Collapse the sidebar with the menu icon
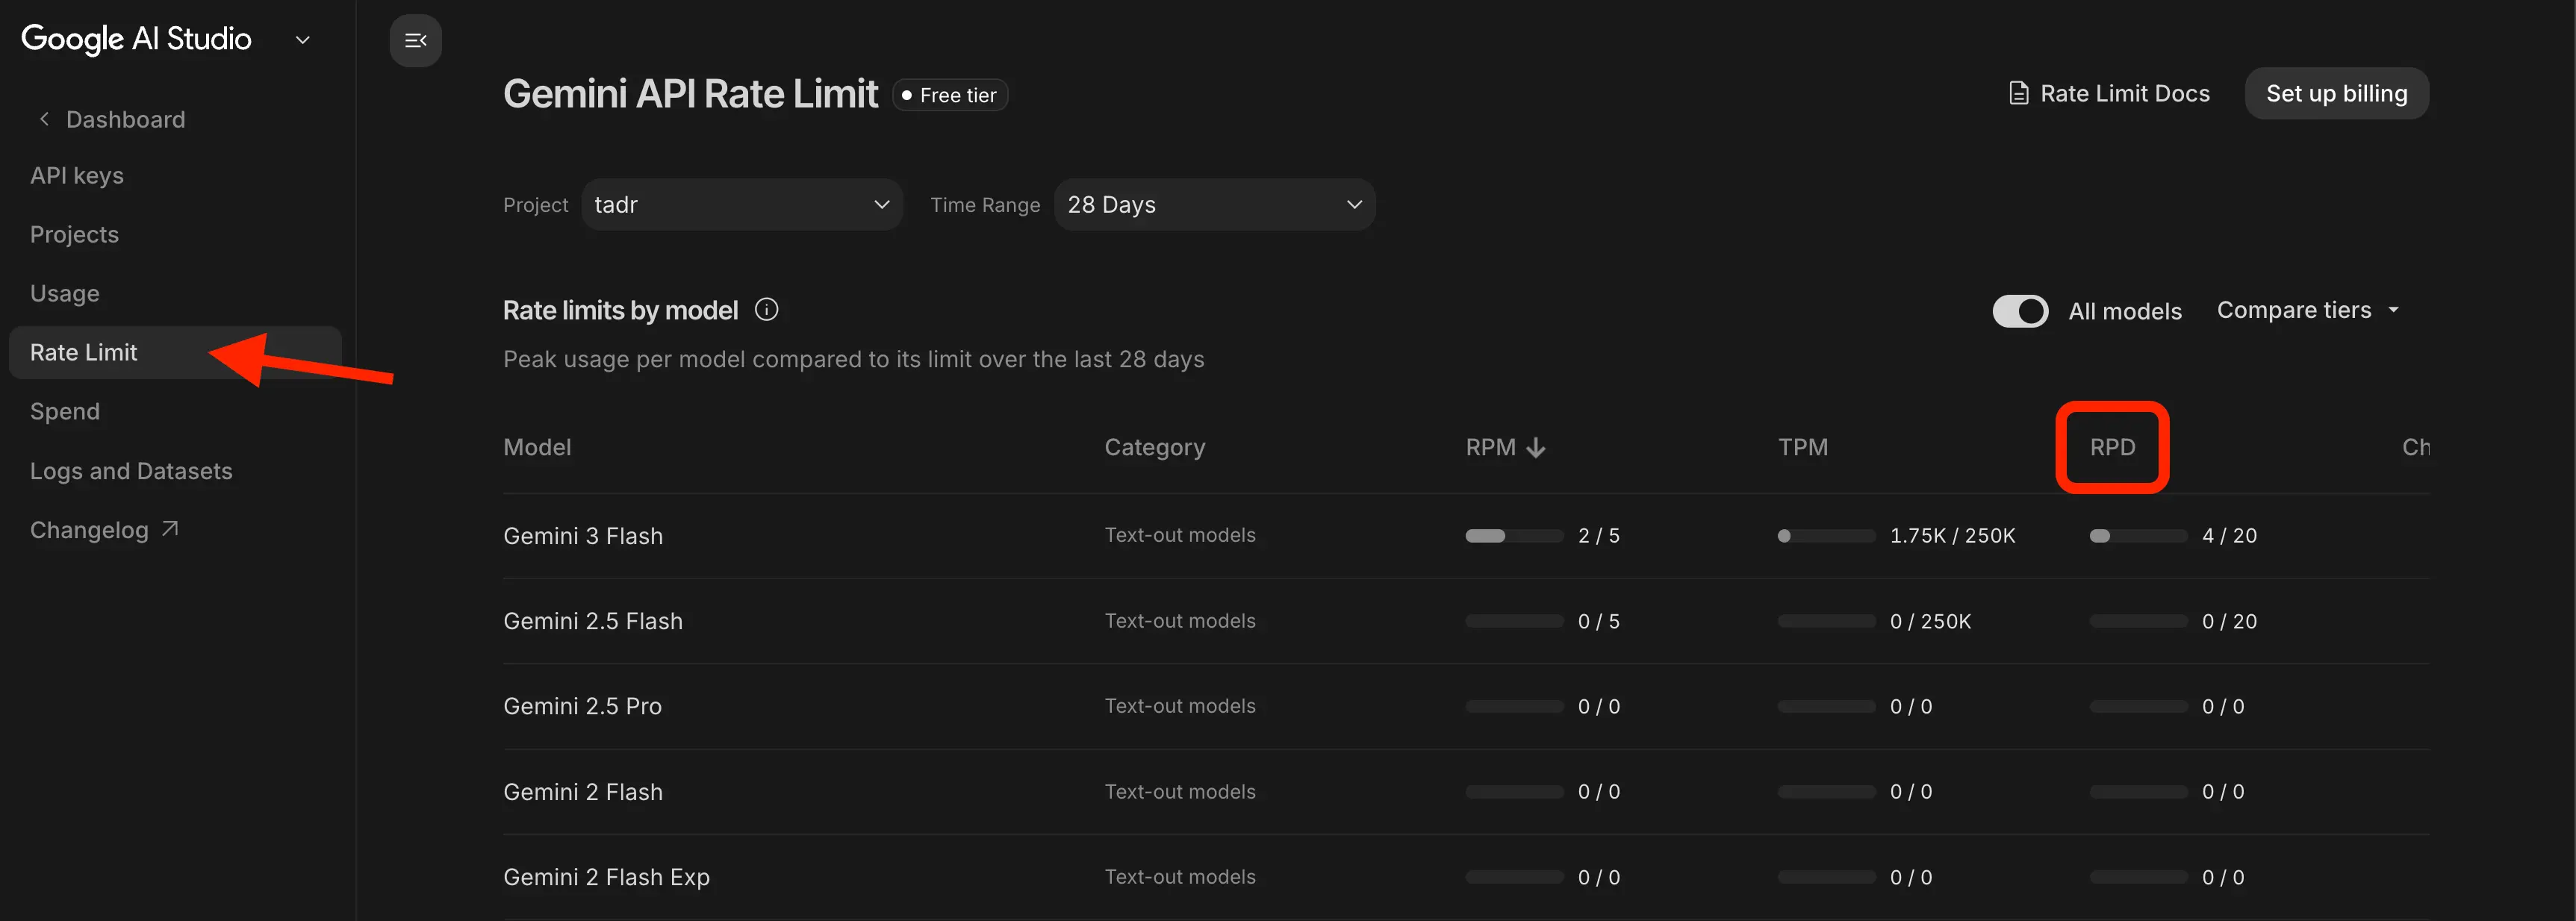The width and height of the screenshot is (2576, 921). [415, 41]
